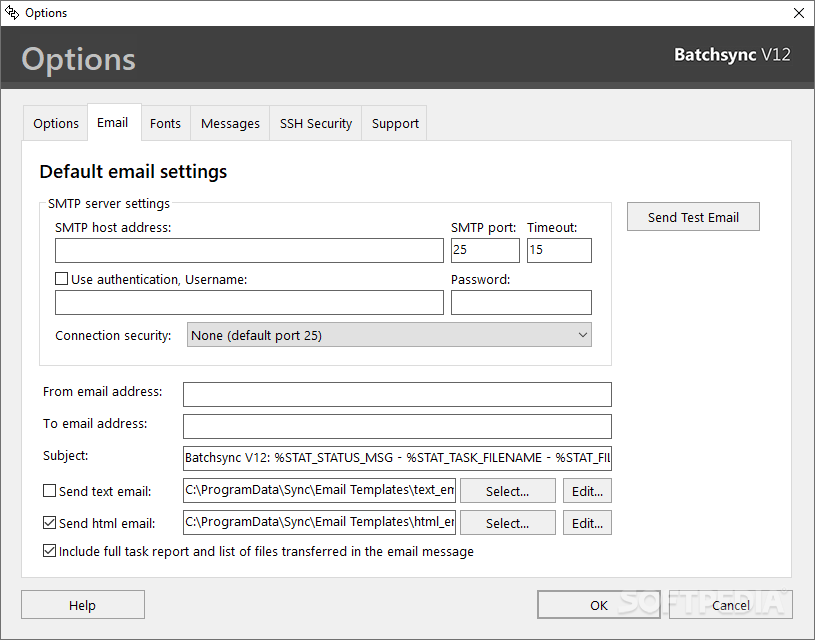Click the SMTP host address field
This screenshot has width=815, height=640.
tap(249, 251)
